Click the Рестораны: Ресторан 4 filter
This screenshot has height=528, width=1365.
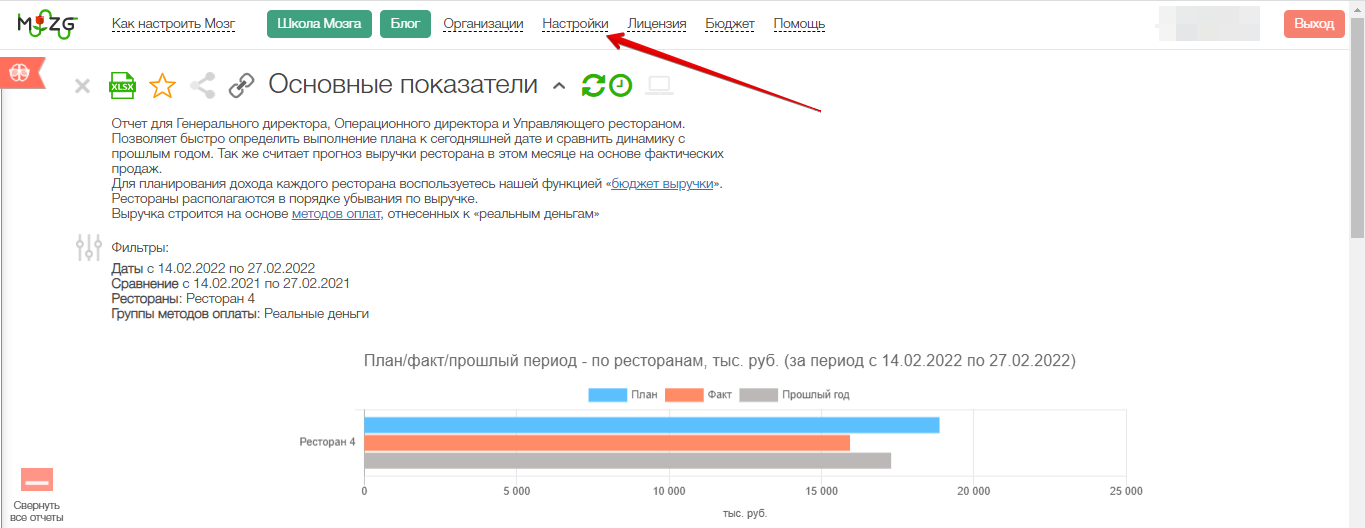point(183,298)
